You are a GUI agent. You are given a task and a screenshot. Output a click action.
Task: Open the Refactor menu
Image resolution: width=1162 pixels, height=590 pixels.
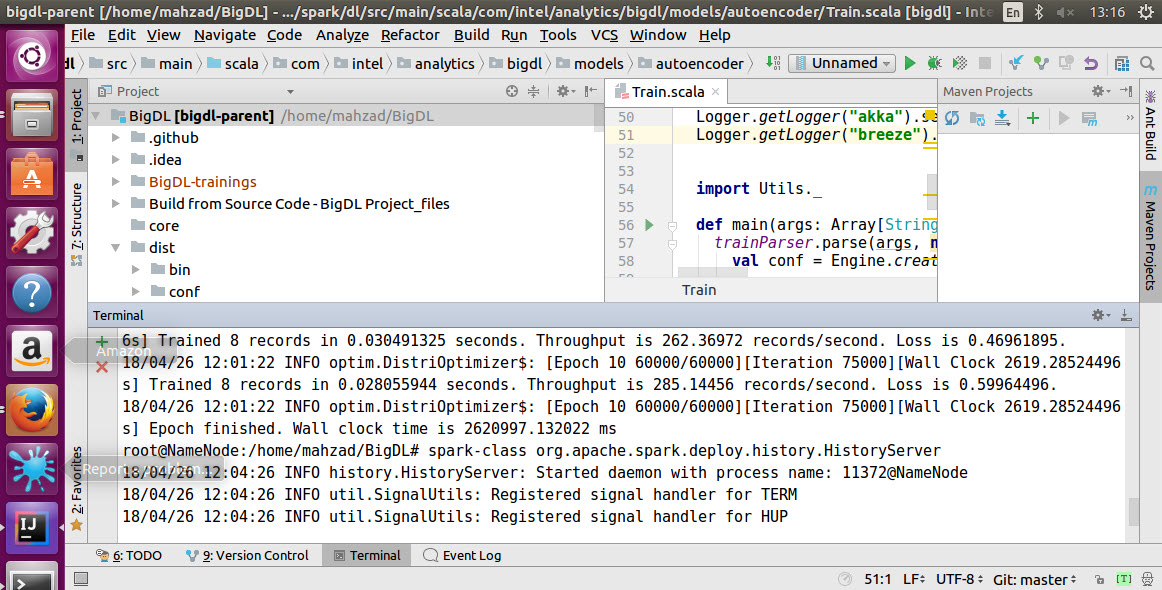[410, 35]
